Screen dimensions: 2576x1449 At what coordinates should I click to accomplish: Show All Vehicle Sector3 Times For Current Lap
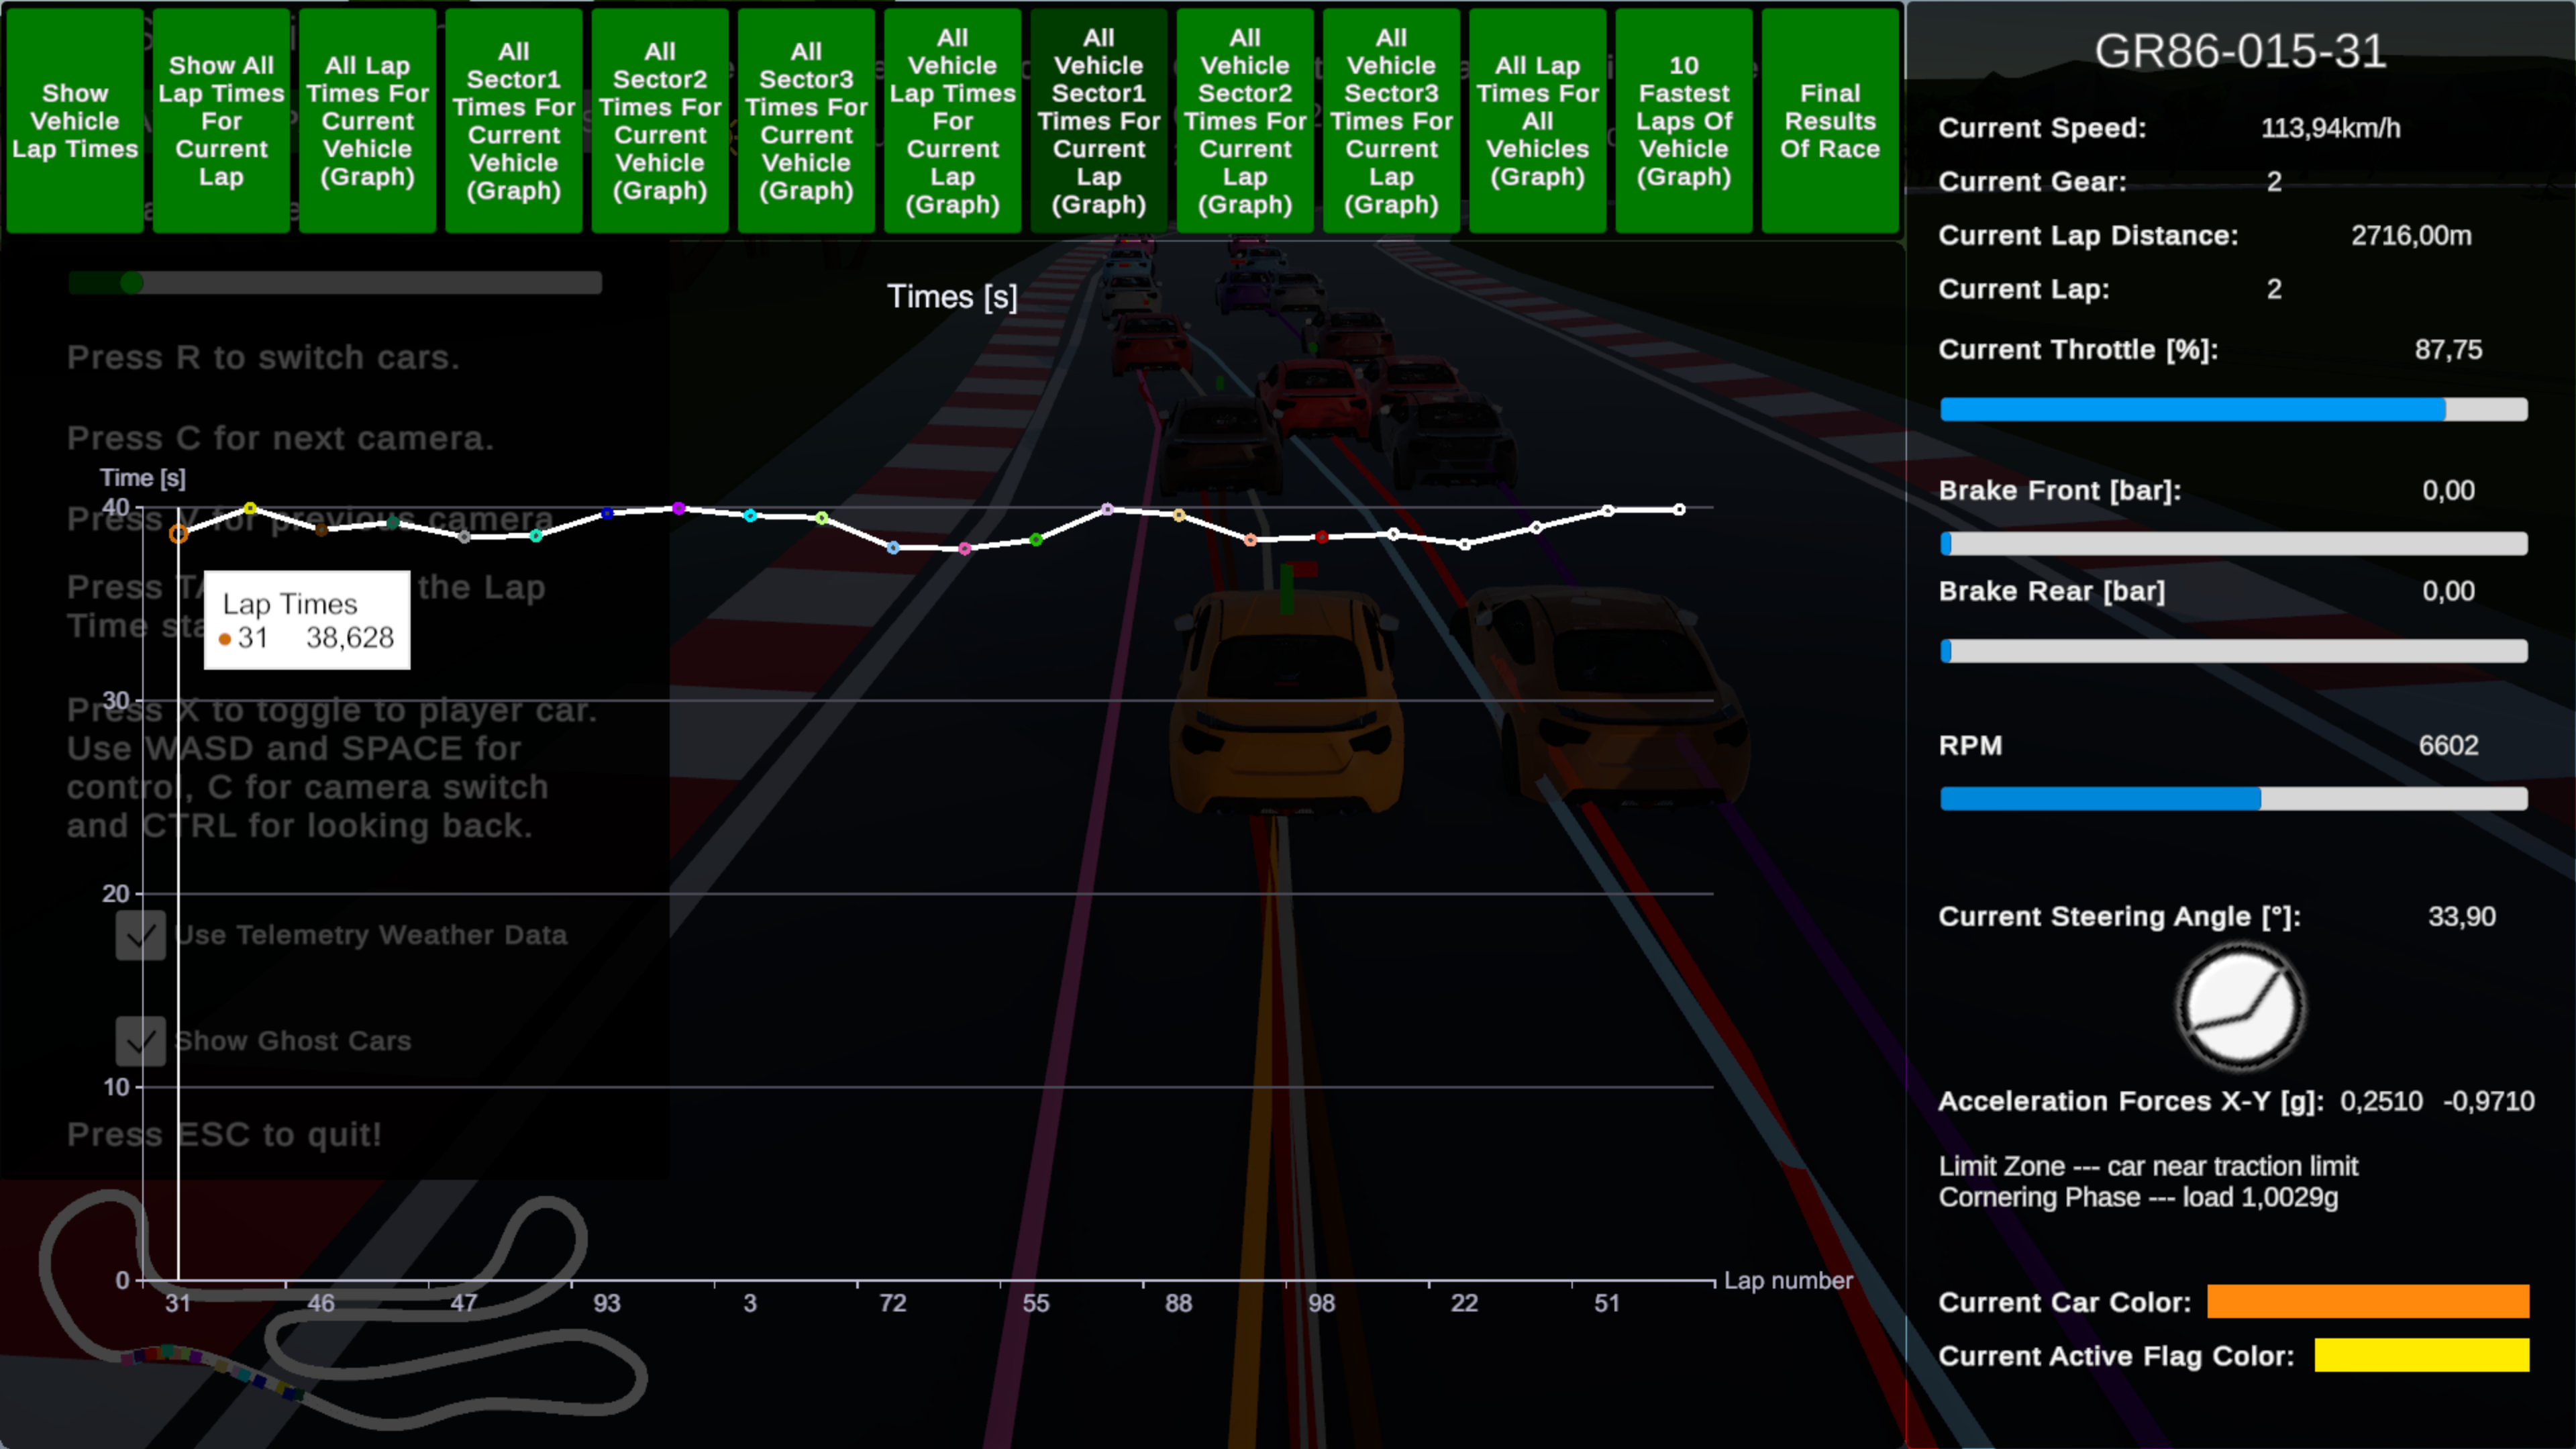[1391, 121]
